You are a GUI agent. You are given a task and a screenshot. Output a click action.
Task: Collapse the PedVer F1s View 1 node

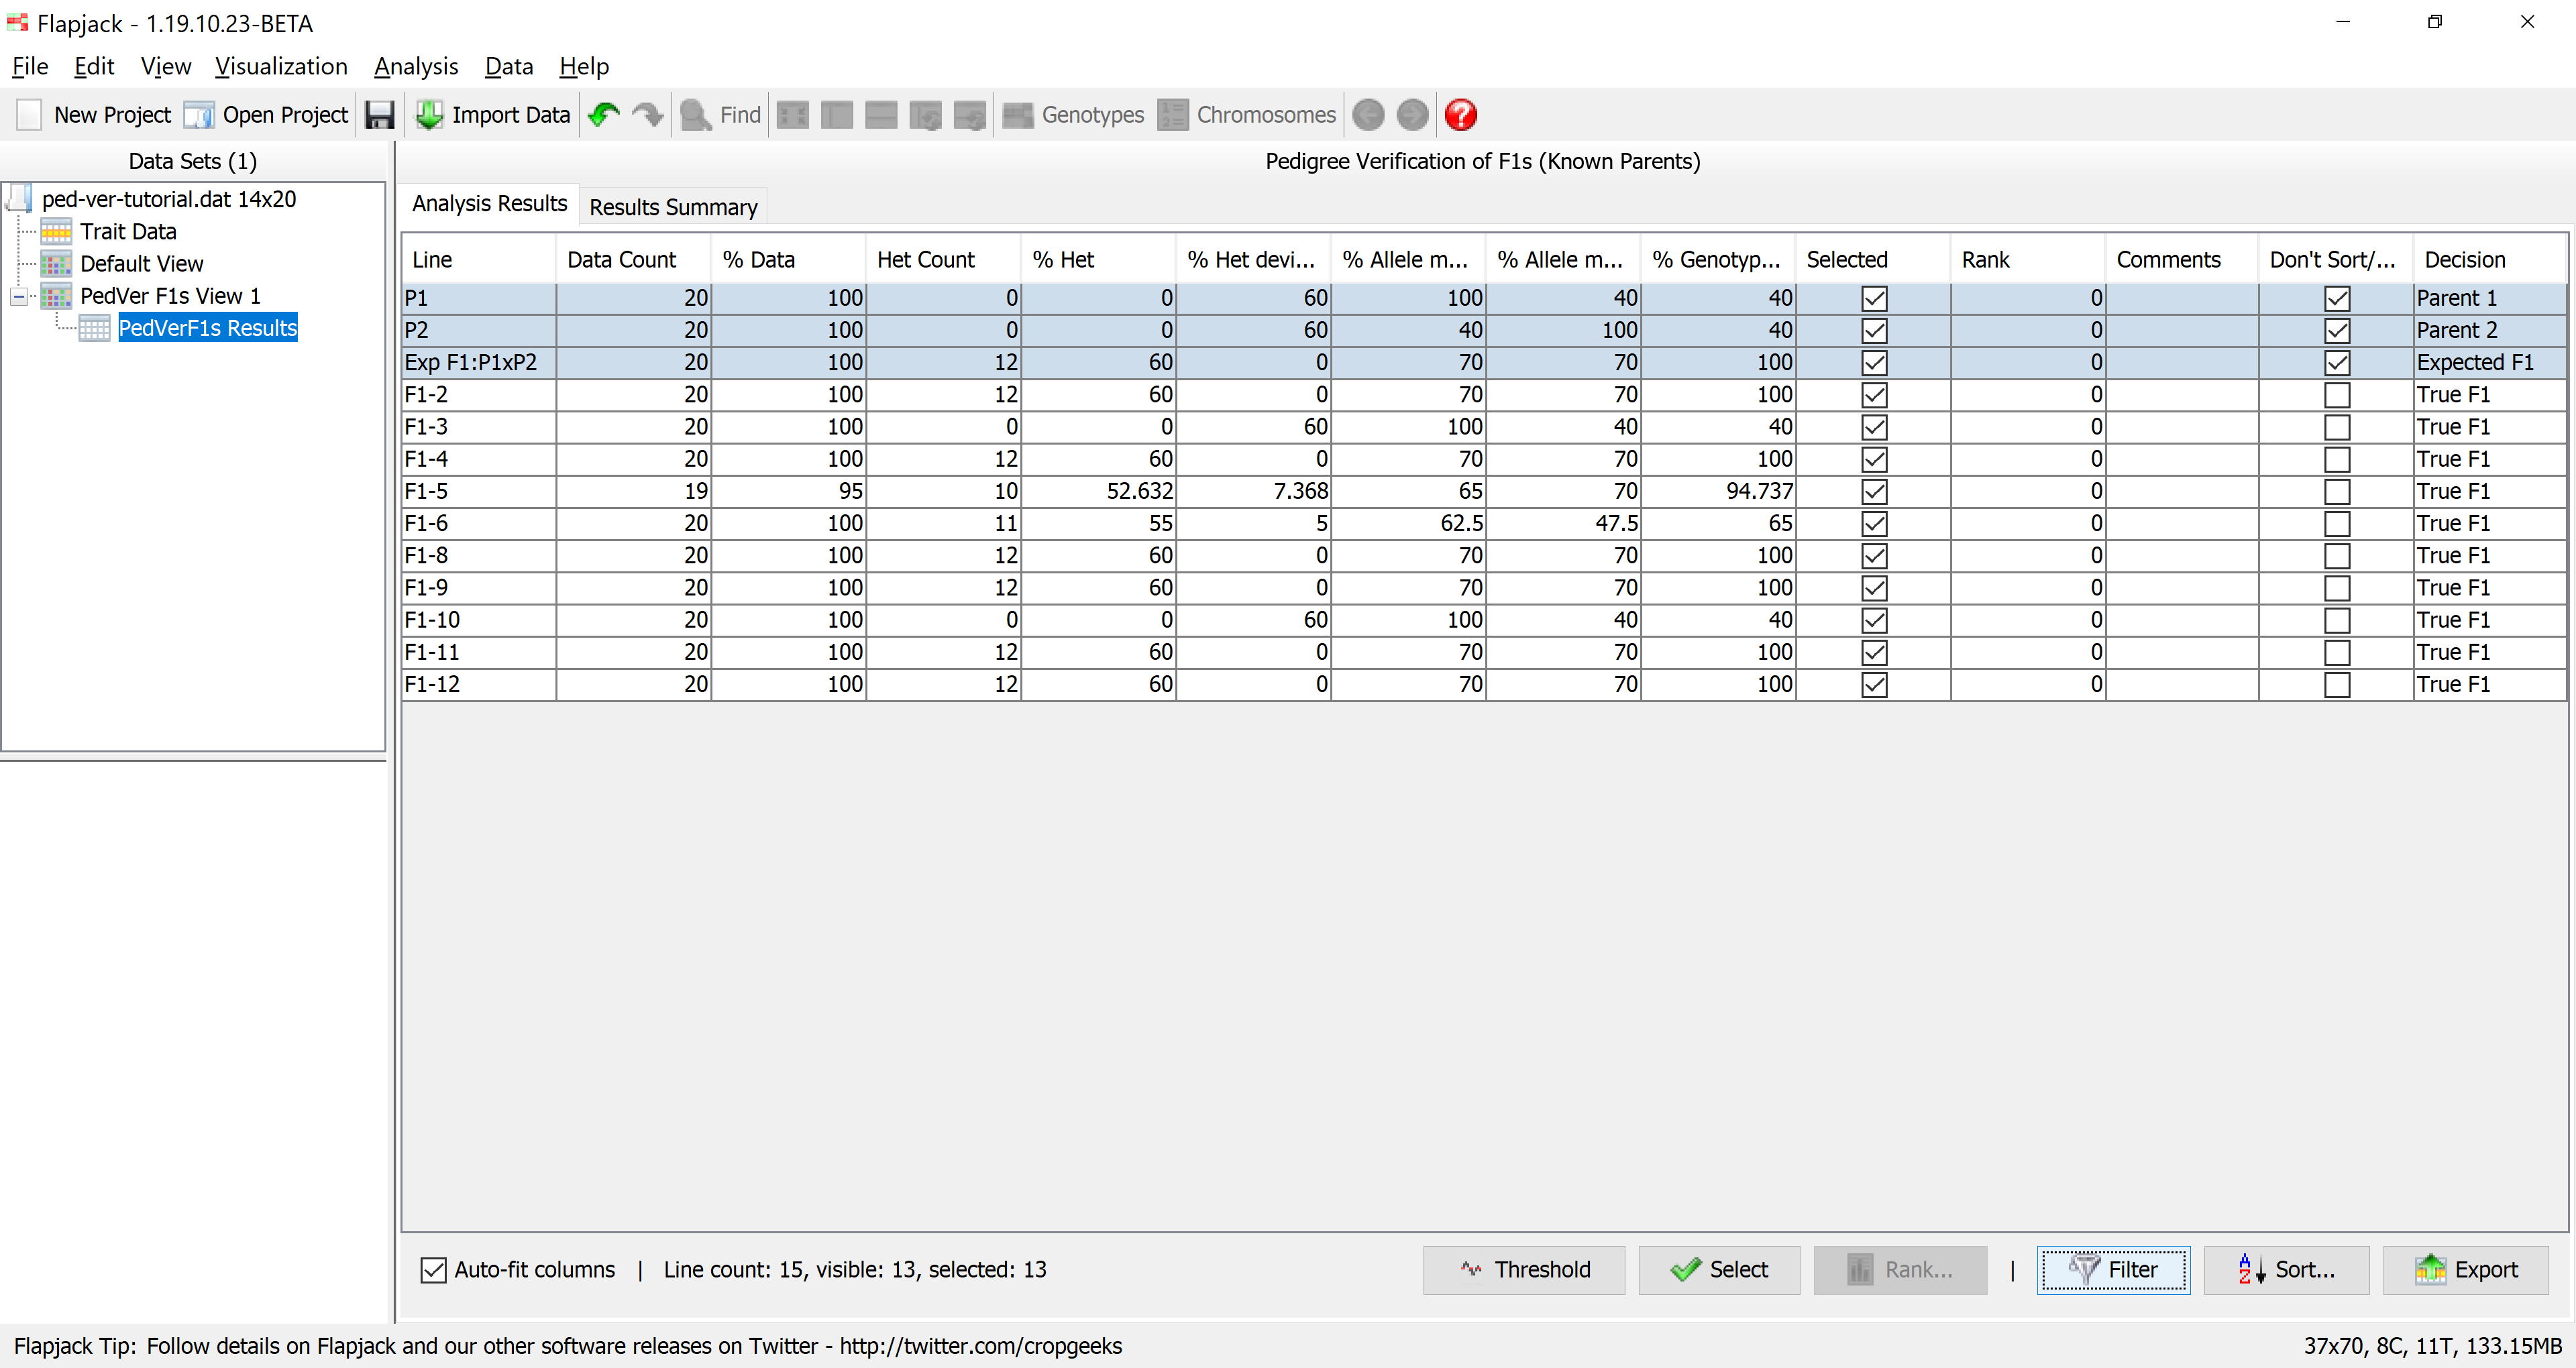pyautogui.click(x=18, y=296)
